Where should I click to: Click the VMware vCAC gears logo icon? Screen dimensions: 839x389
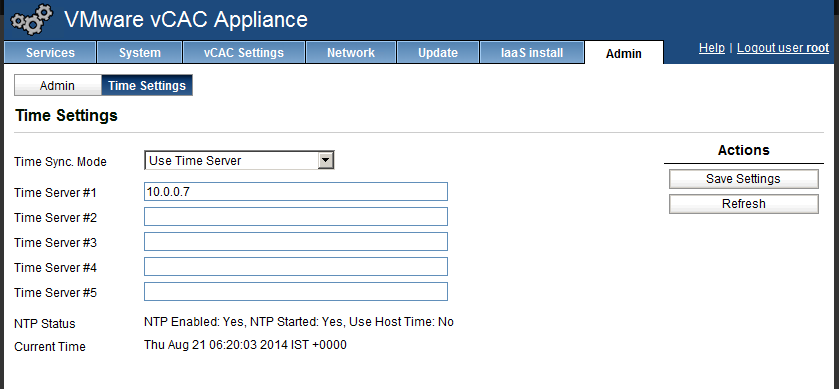(x=32, y=20)
